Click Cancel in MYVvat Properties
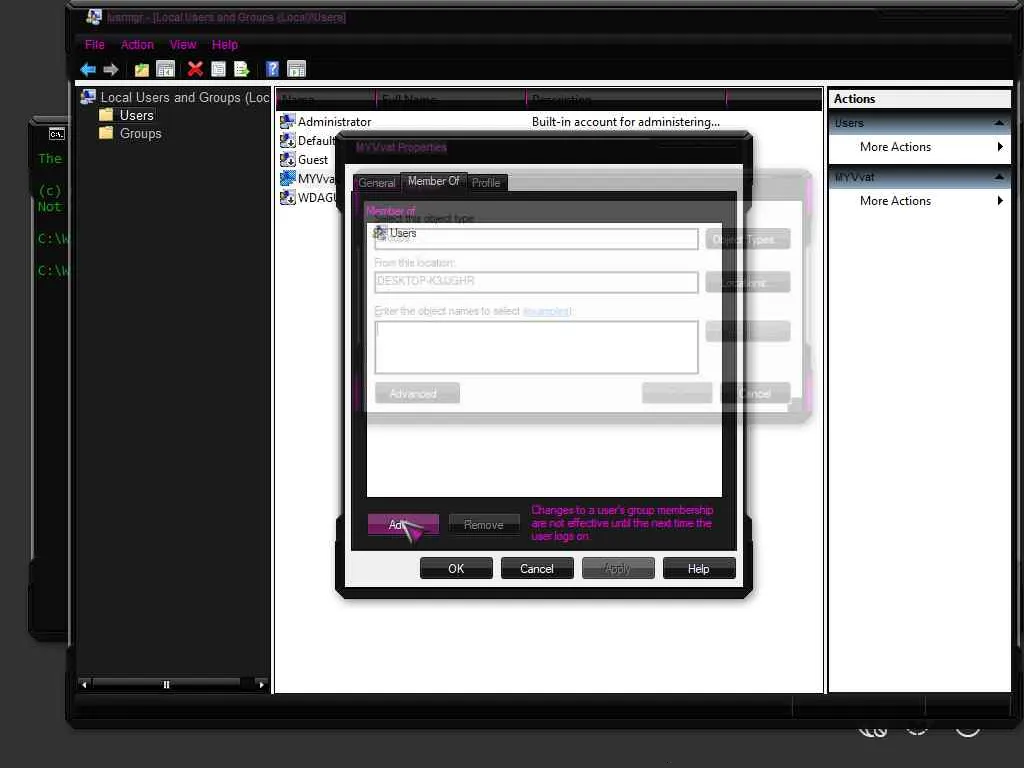Screen dimensions: 1024x768 click(537, 569)
